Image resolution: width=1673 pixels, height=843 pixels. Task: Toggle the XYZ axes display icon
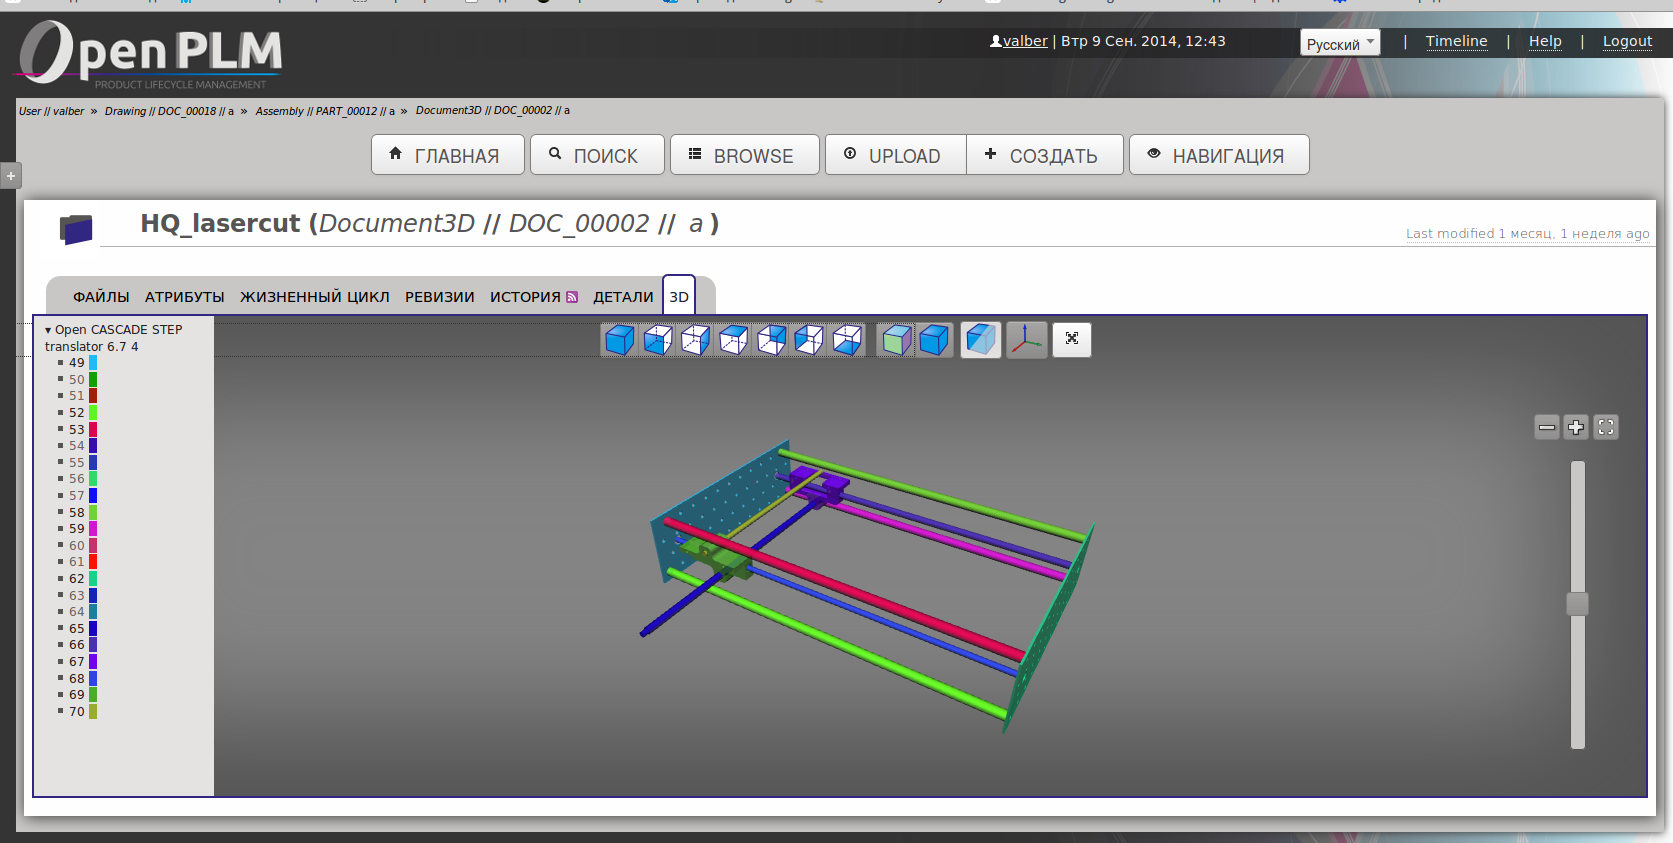point(1026,340)
